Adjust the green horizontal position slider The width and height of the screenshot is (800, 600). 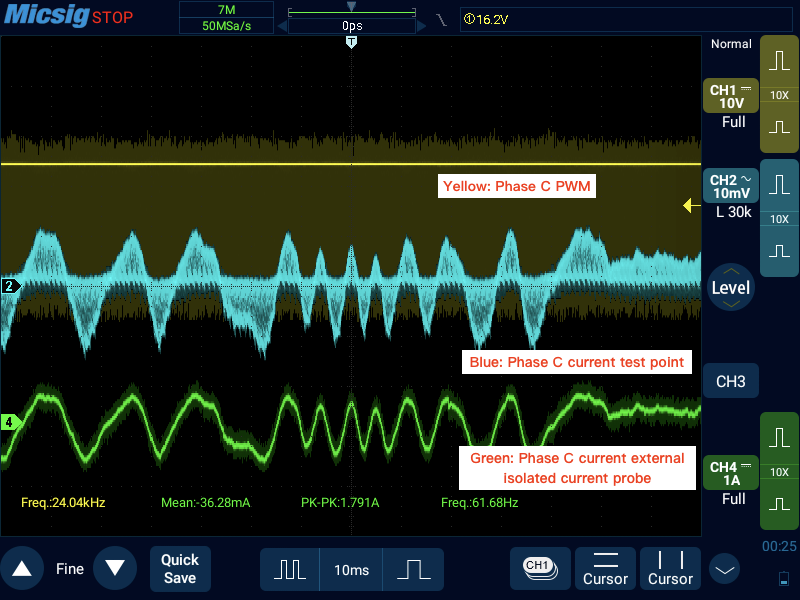(x=350, y=13)
